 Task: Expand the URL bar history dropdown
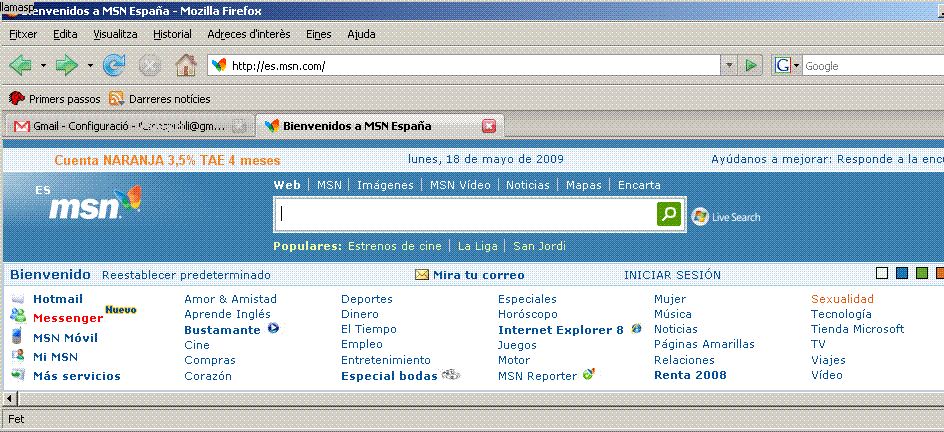(x=730, y=66)
